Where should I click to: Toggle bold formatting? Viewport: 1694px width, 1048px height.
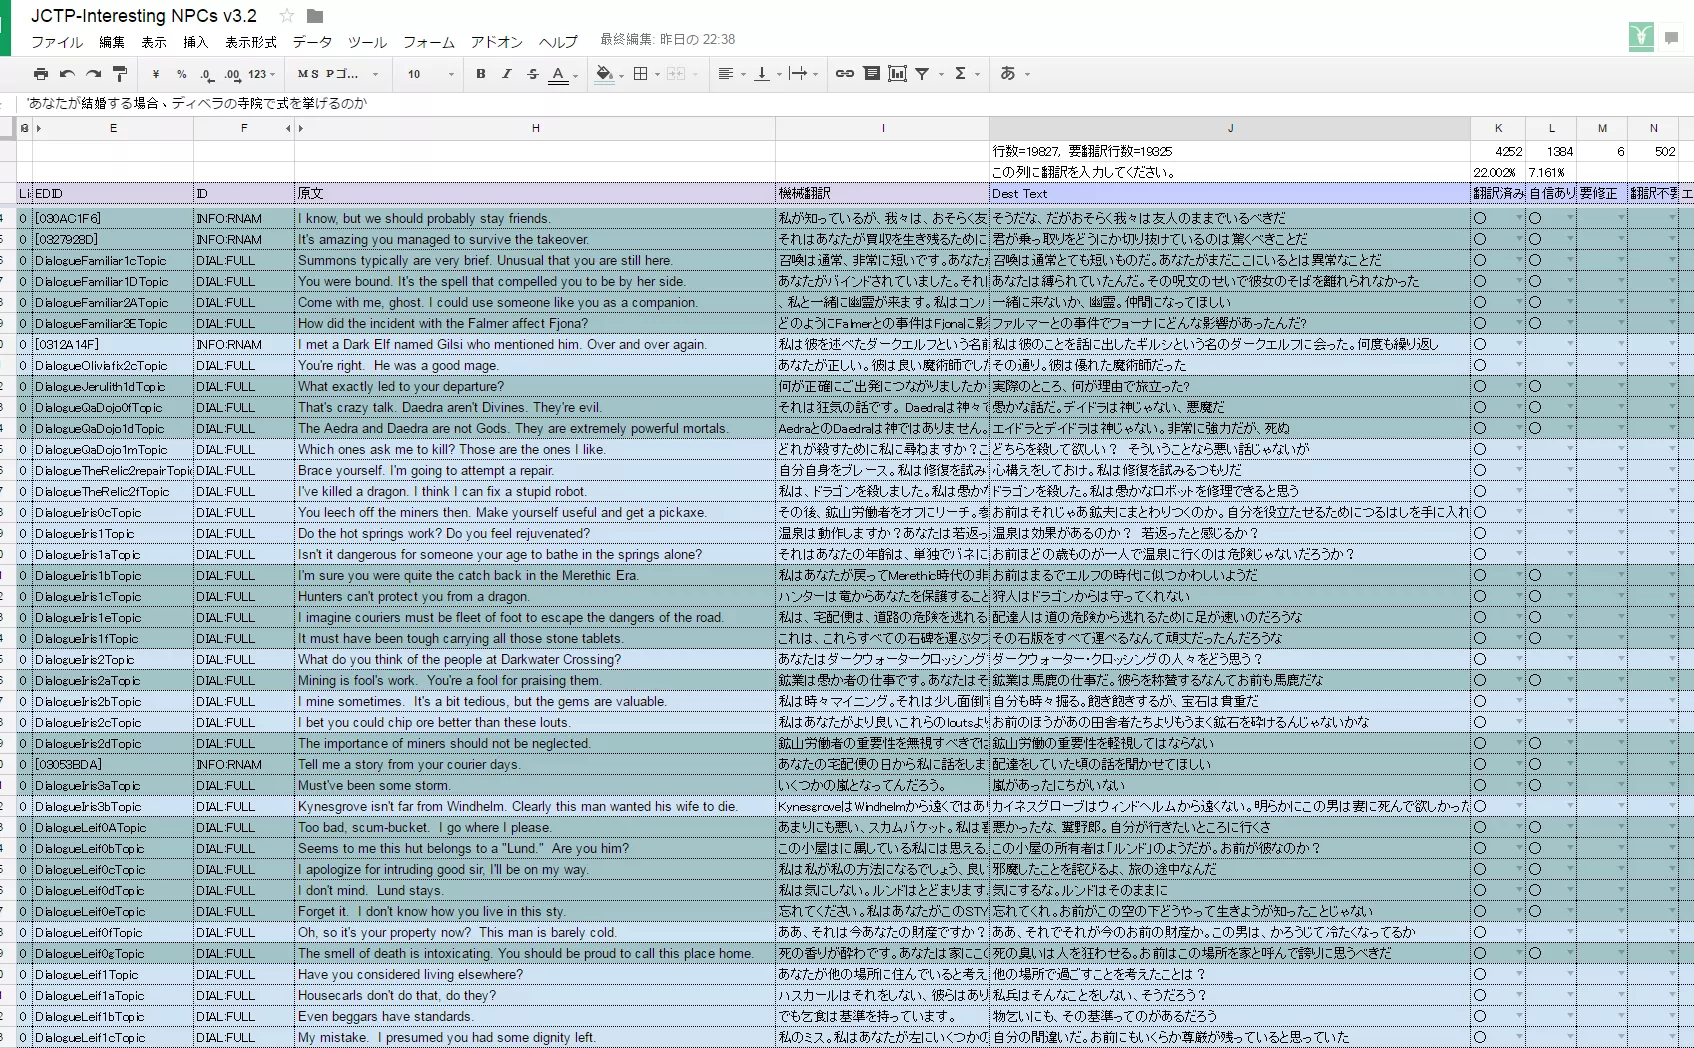pos(481,74)
